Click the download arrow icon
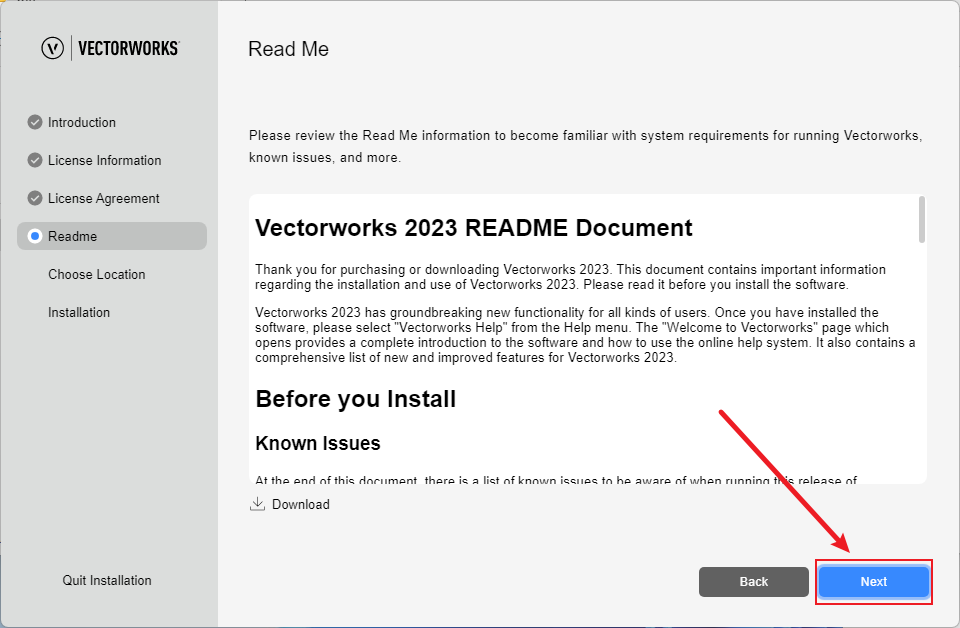Viewport: 960px width, 628px height. [257, 504]
